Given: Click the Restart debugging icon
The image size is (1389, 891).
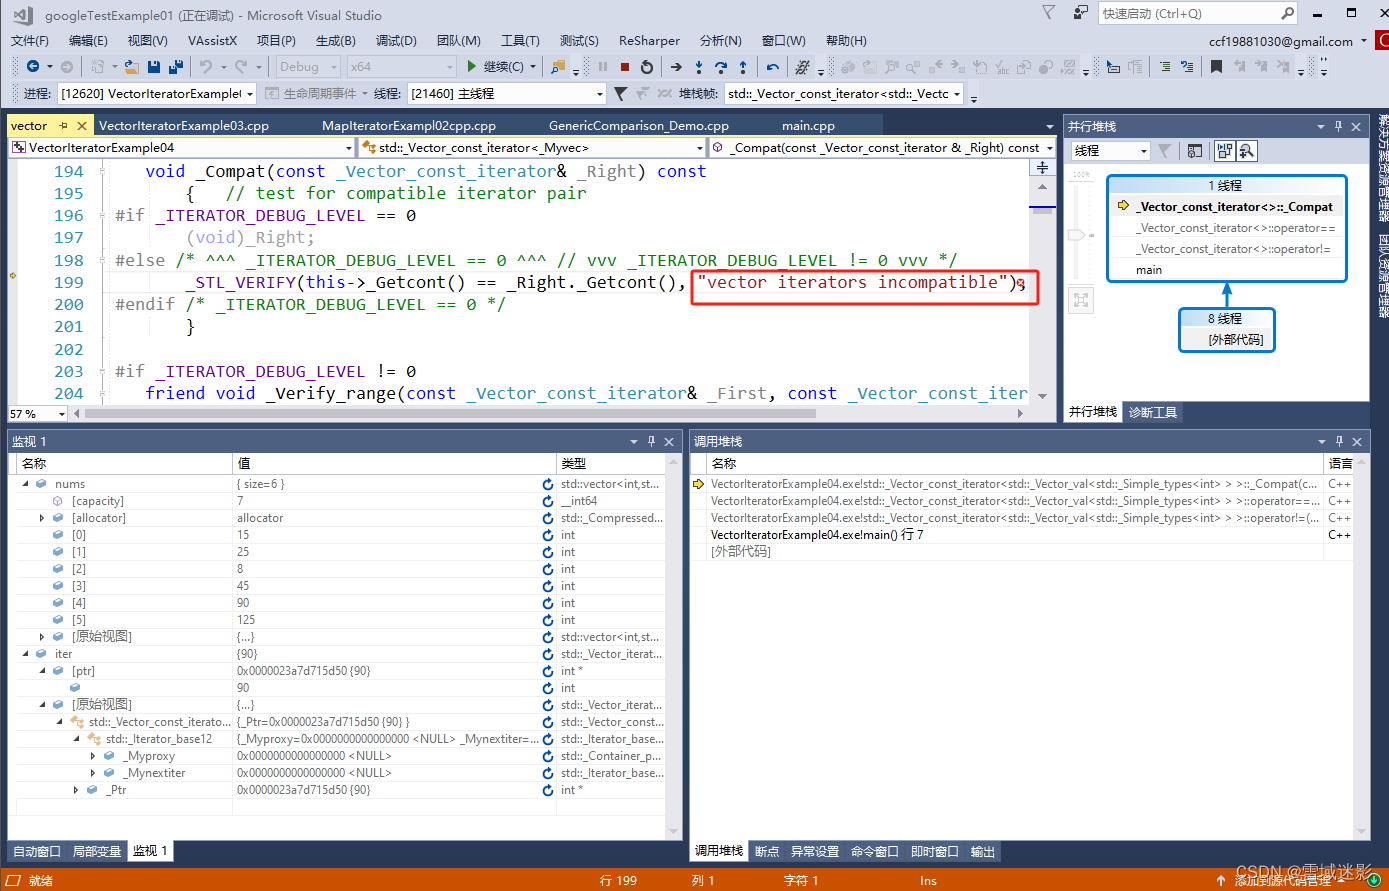Looking at the screenshot, I should pos(647,67).
